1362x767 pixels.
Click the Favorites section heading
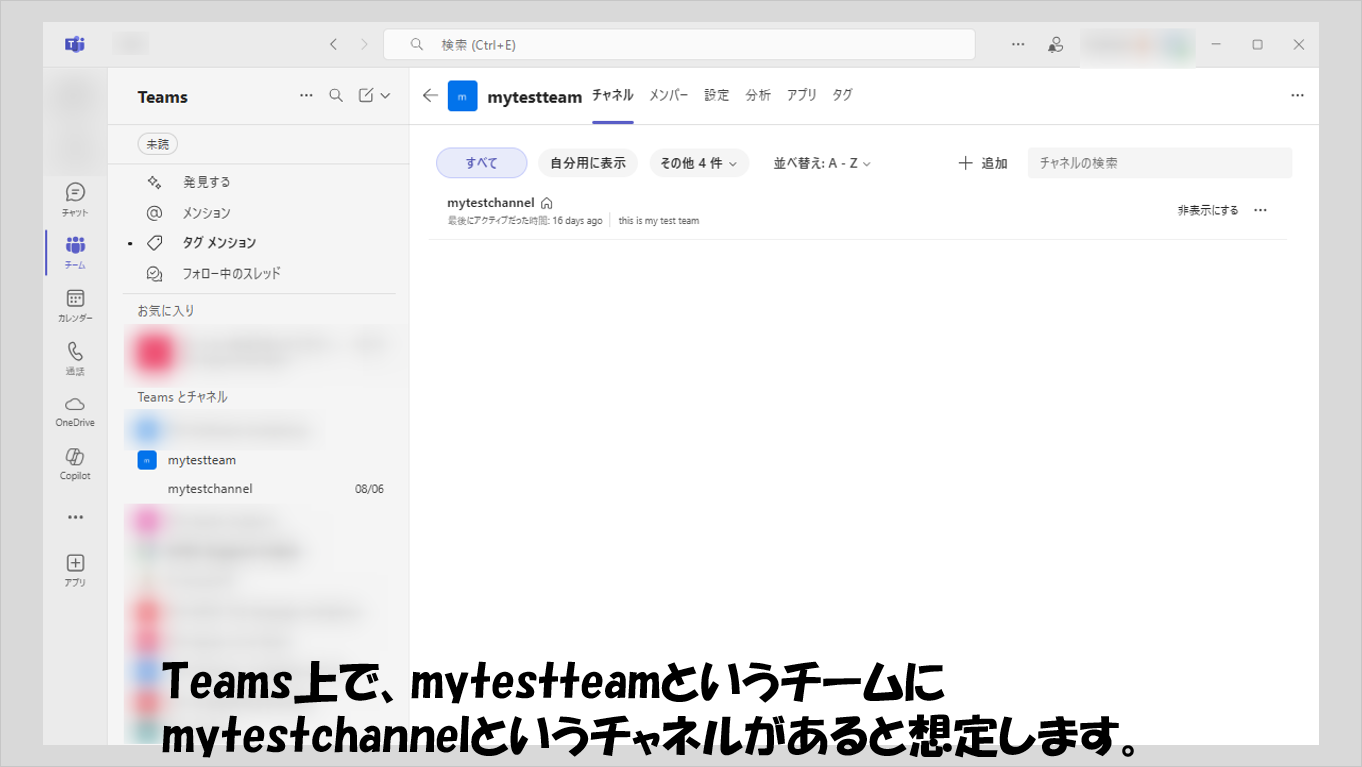pos(166,311)
